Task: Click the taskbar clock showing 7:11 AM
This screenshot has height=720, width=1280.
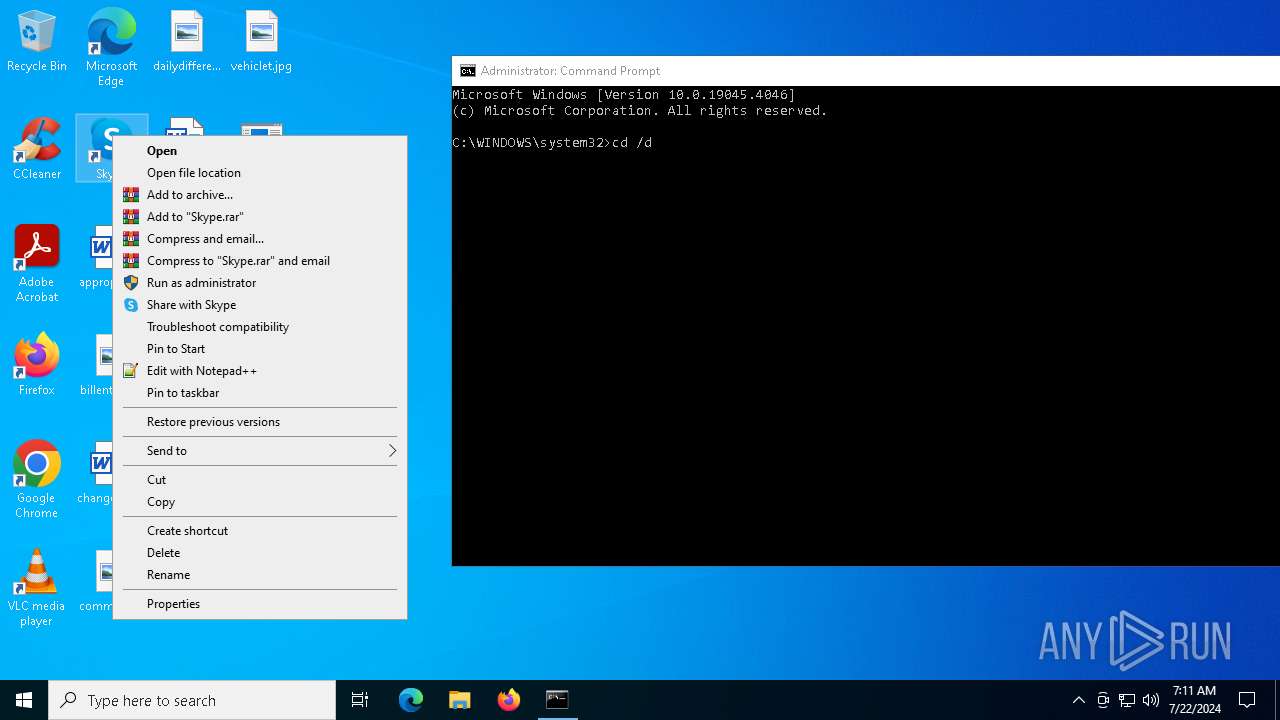Action: point(1195,700)
